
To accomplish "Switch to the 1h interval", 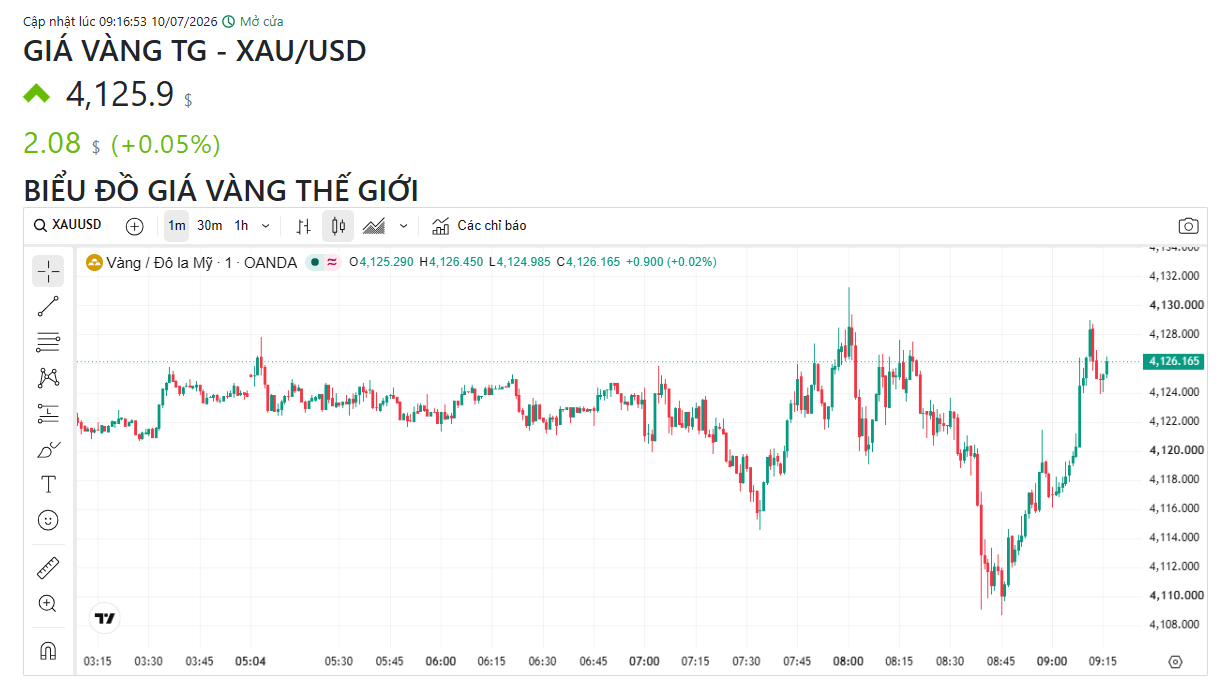I will 242,226.
